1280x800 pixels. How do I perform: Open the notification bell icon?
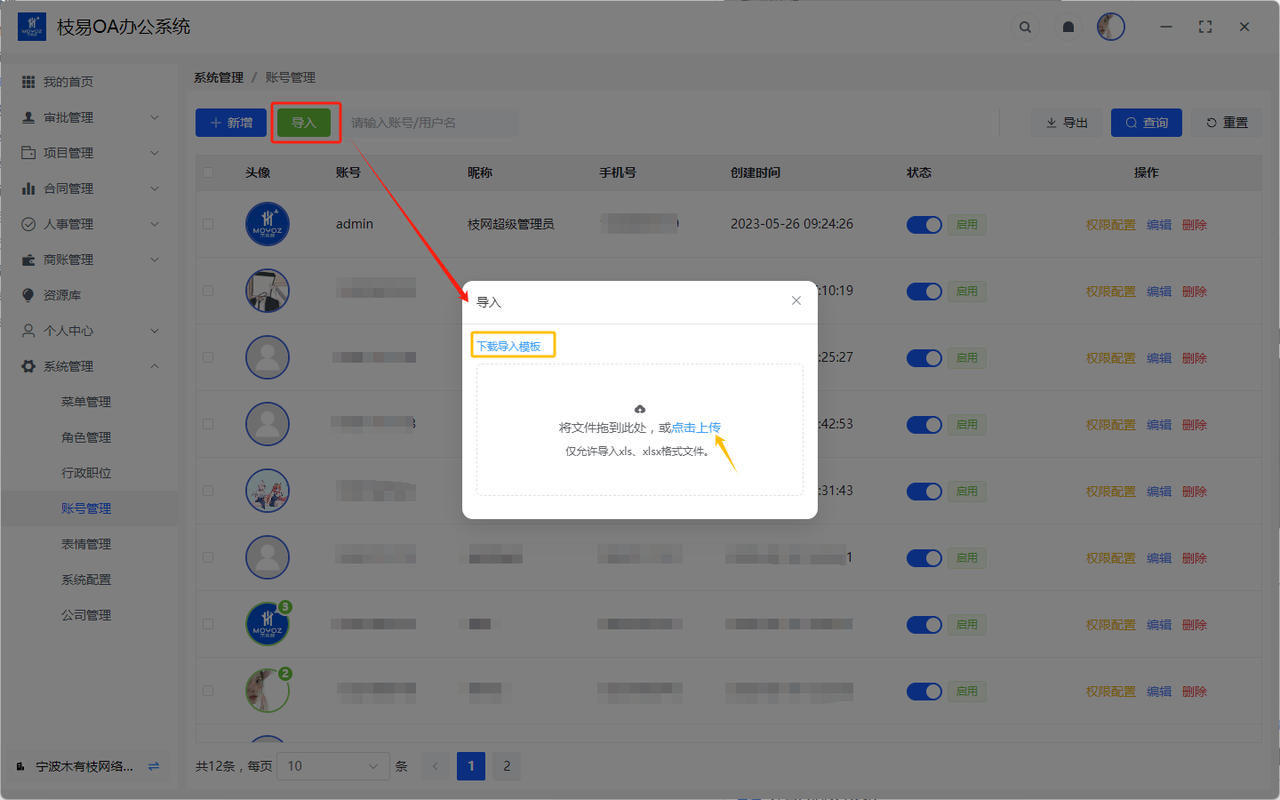pos(1068,27)
